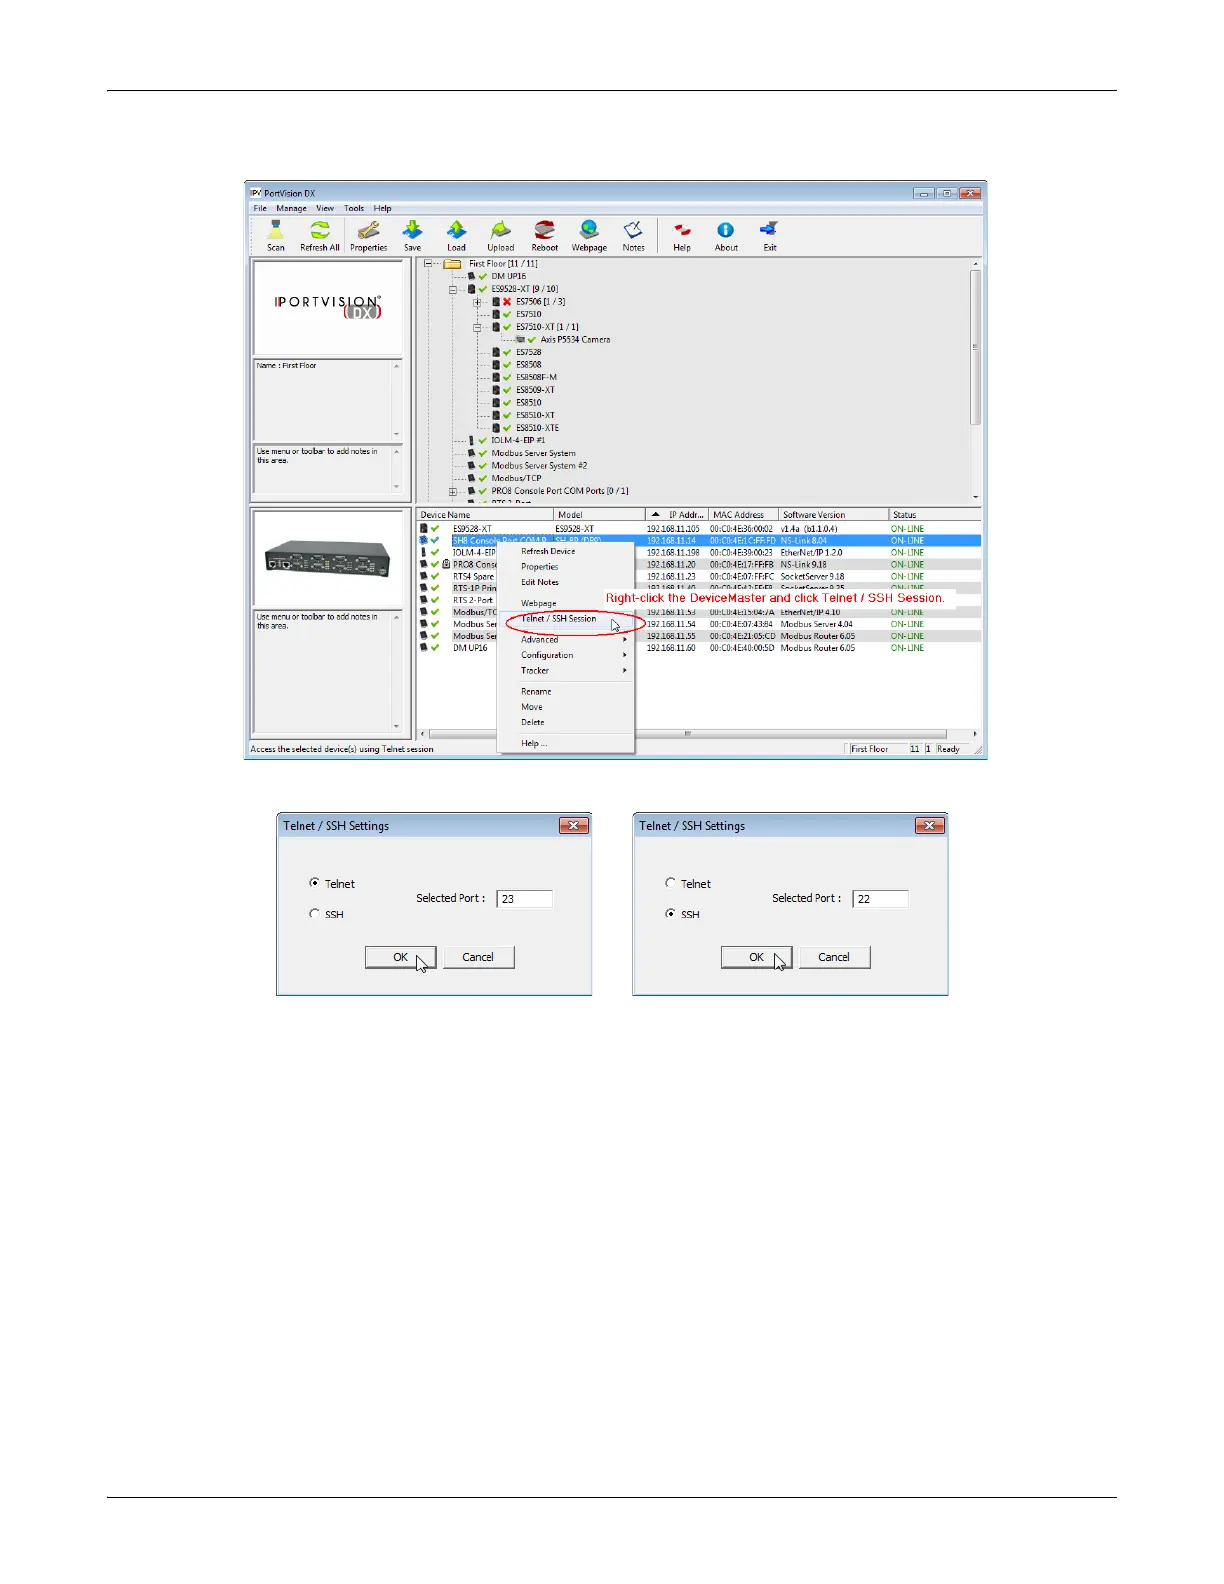Choose Refresh Device from context menu
The height and width of the screenshot is (1584, 1224).
coord(566,551)
